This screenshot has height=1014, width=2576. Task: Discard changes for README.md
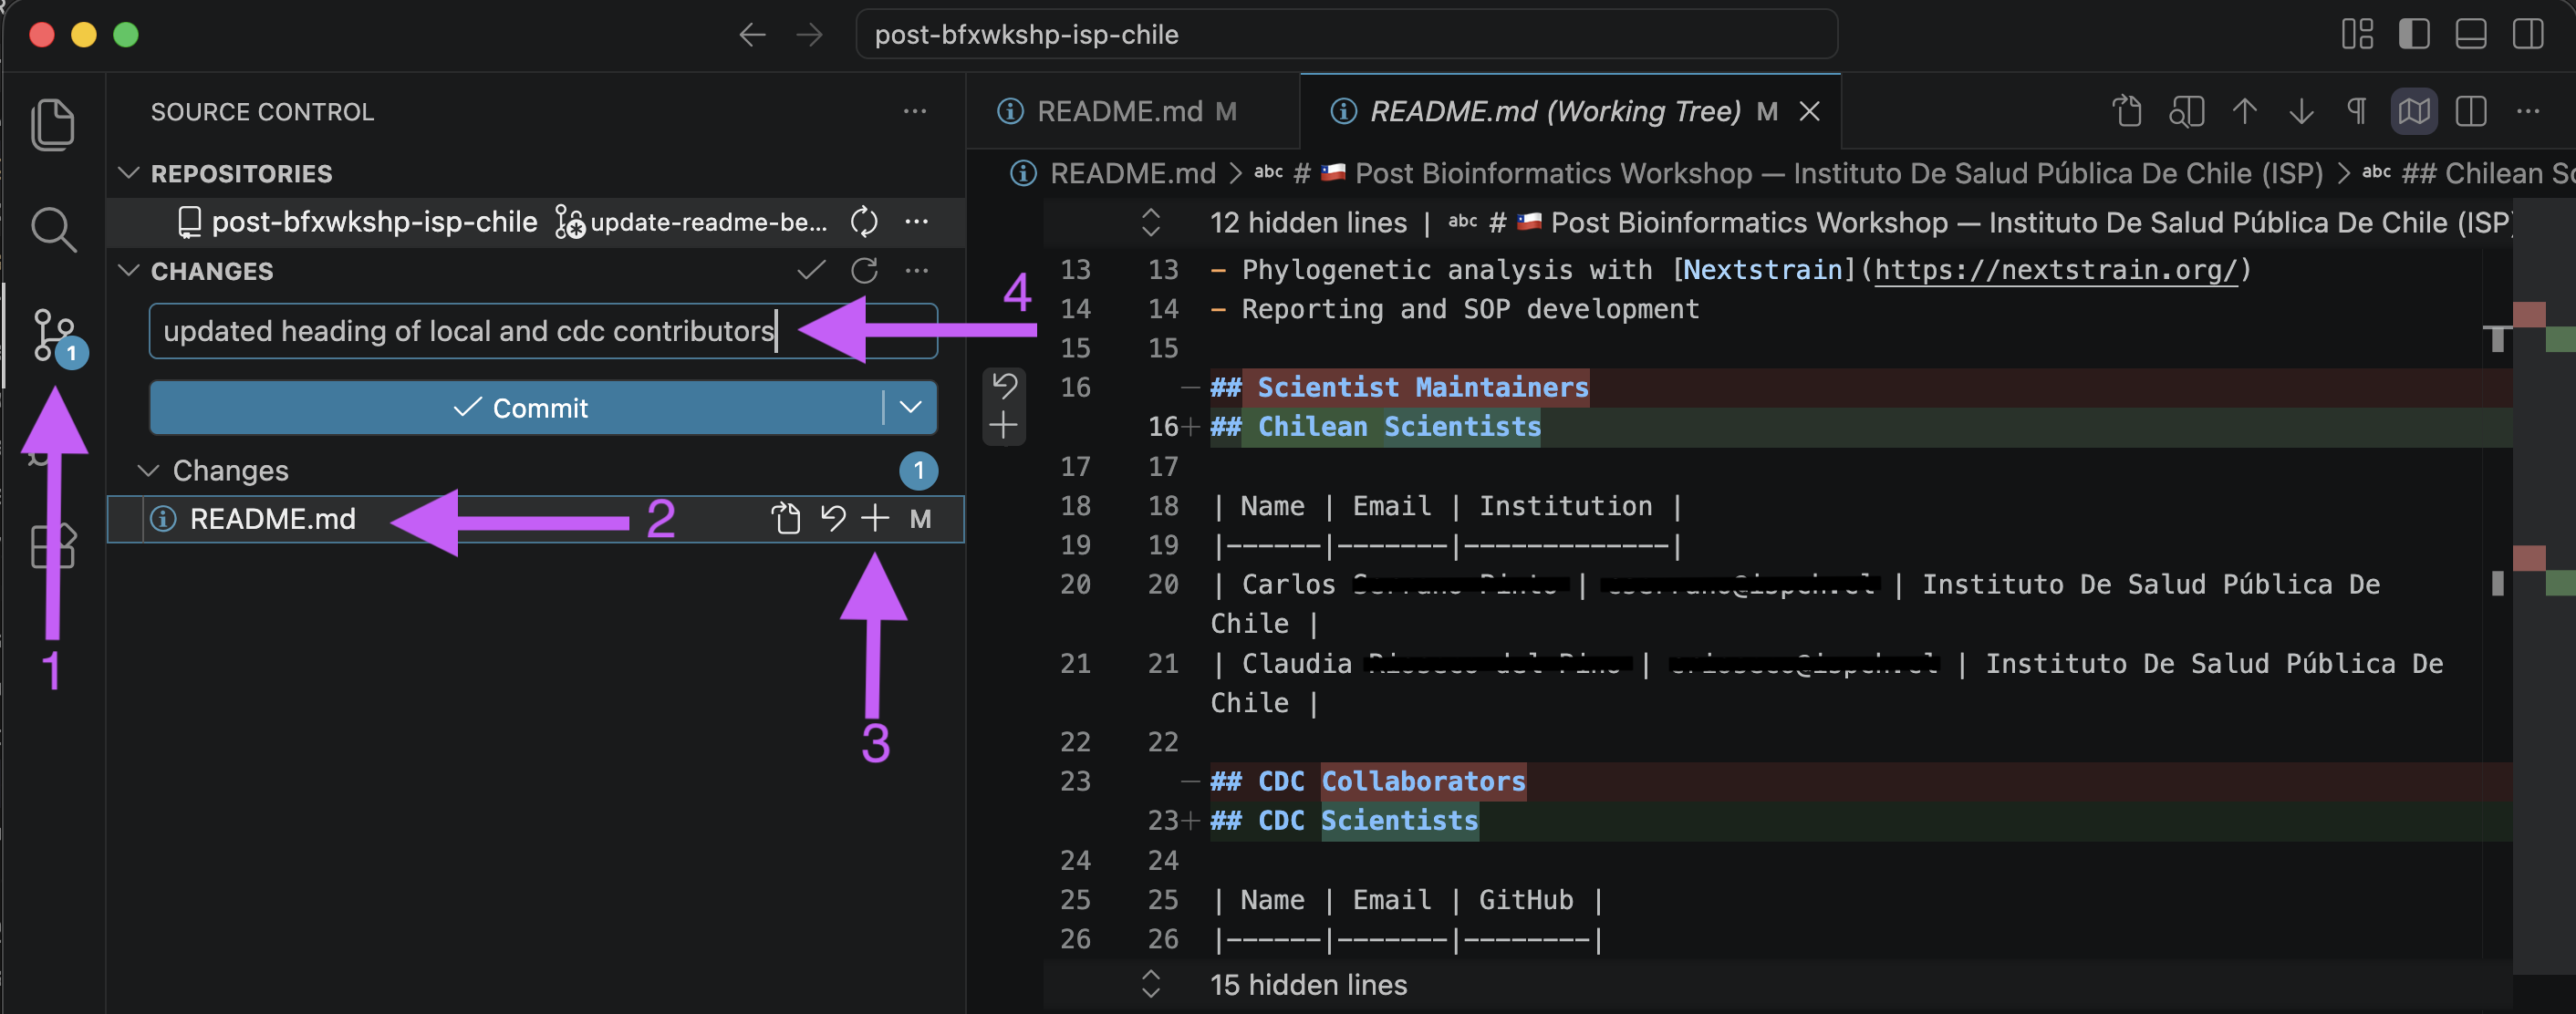coord(832,518)
